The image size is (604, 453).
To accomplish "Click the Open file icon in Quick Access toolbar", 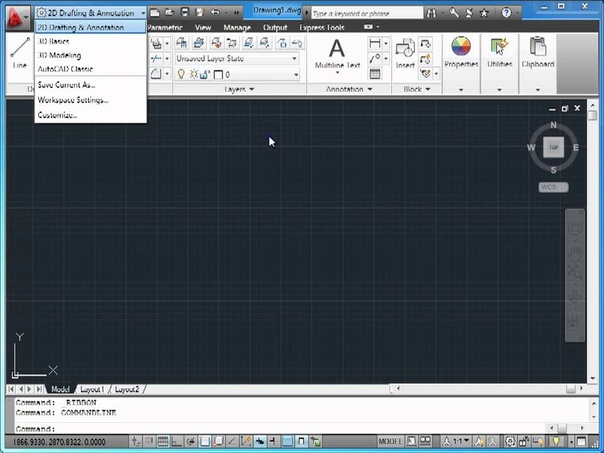I will [x=169, y=13].
